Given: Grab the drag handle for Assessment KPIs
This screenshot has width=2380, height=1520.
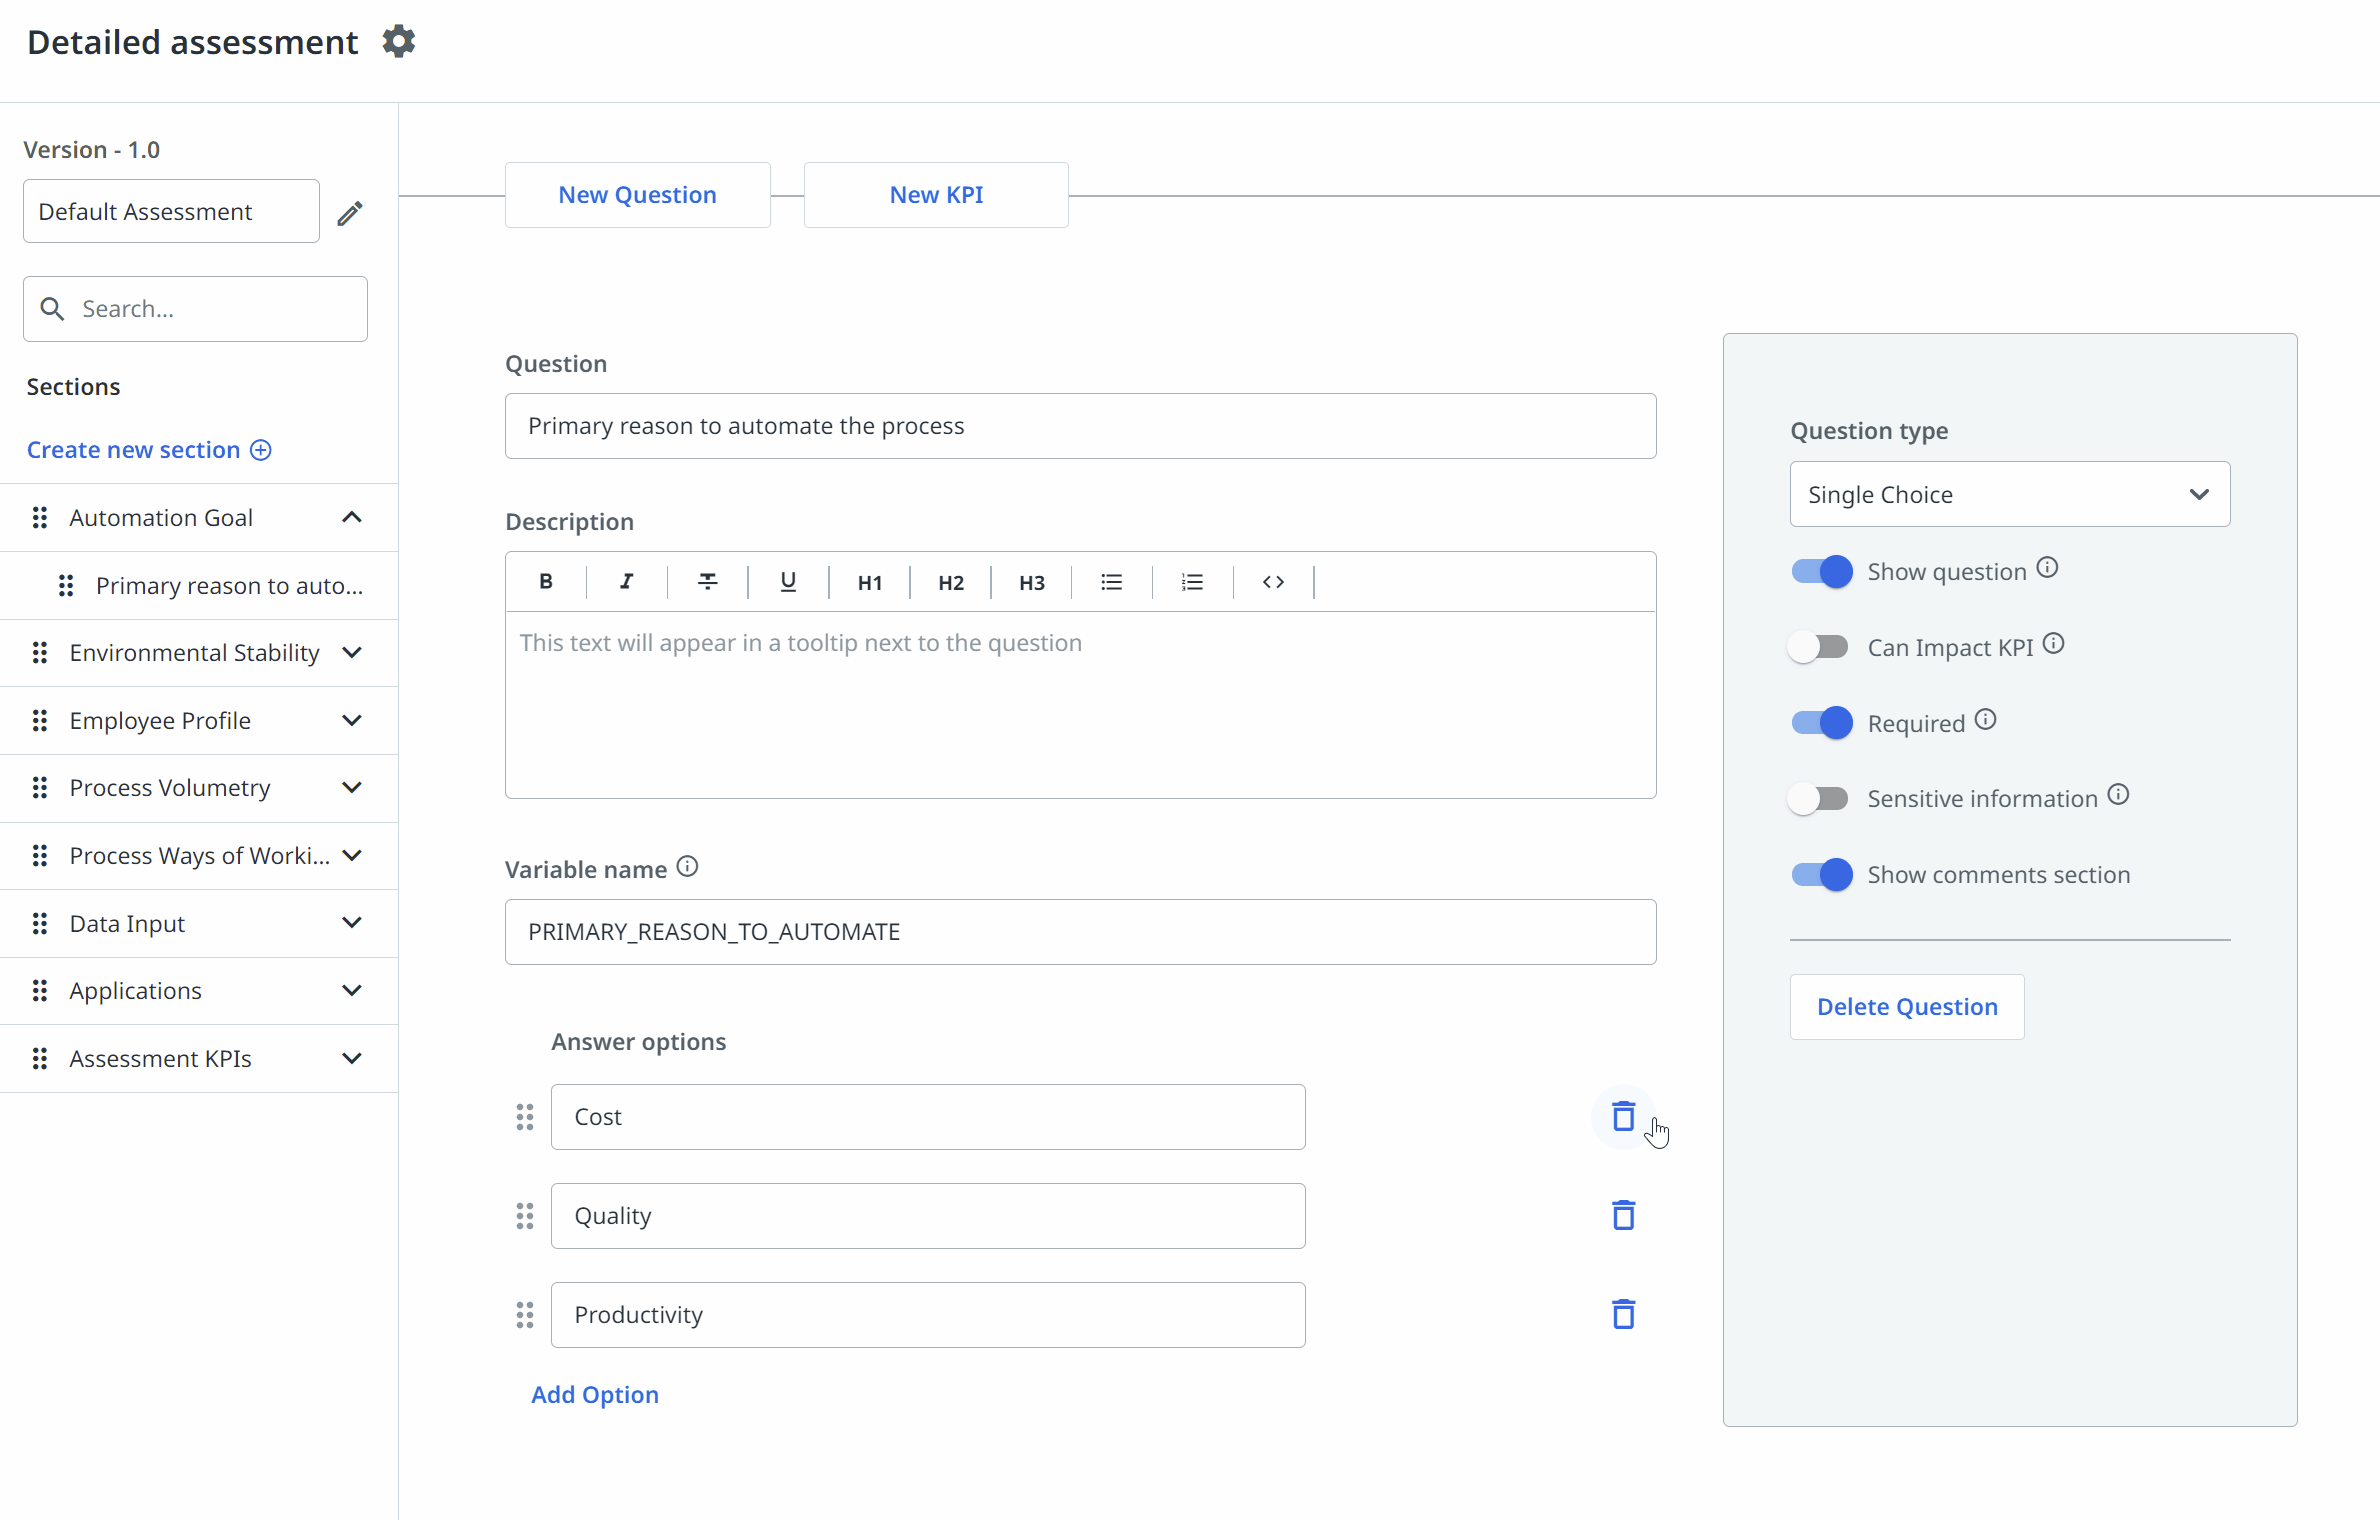Looking at the screenshot, I should (40, 1059).
